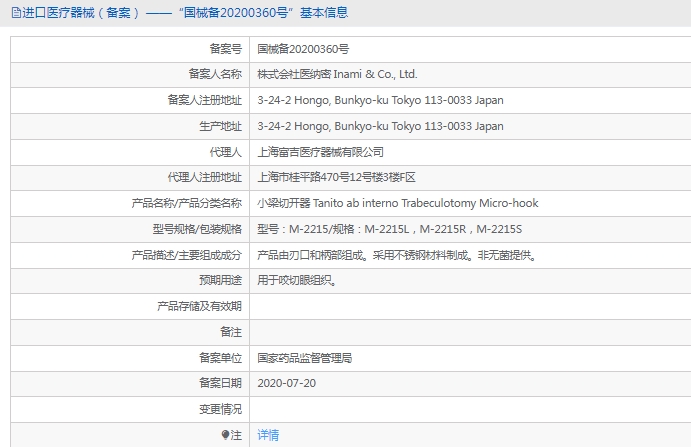Viewport: 691px width, 447px height.
Task: Select the text 小梁切开器 Tanito ab interno Trabeculotomy Micro-hook
Action: [x=398, y=203]
